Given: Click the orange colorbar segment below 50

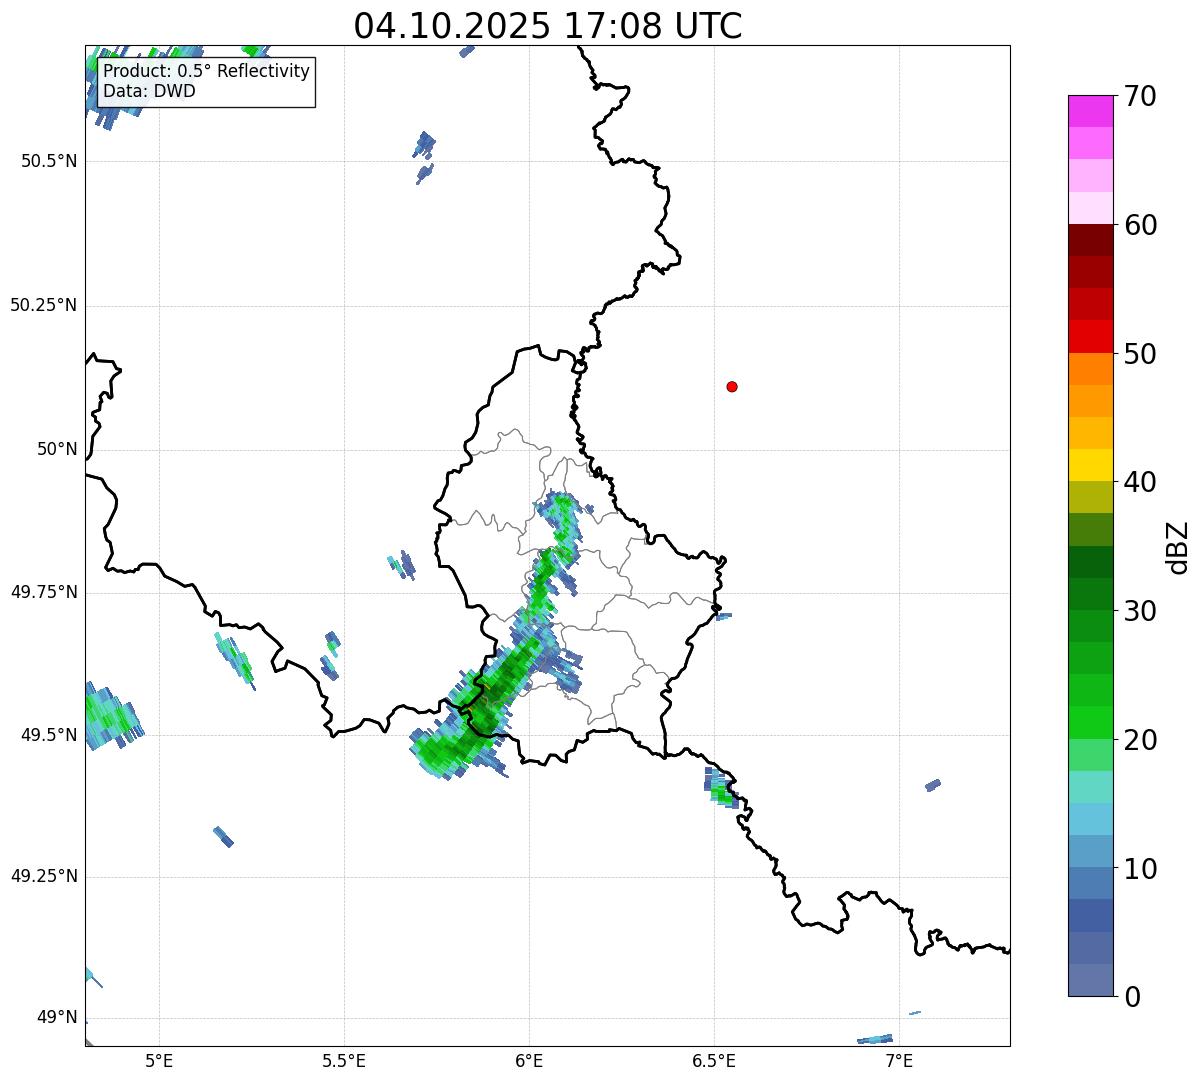Looking at the screenshot, I should coord(1090,369).
